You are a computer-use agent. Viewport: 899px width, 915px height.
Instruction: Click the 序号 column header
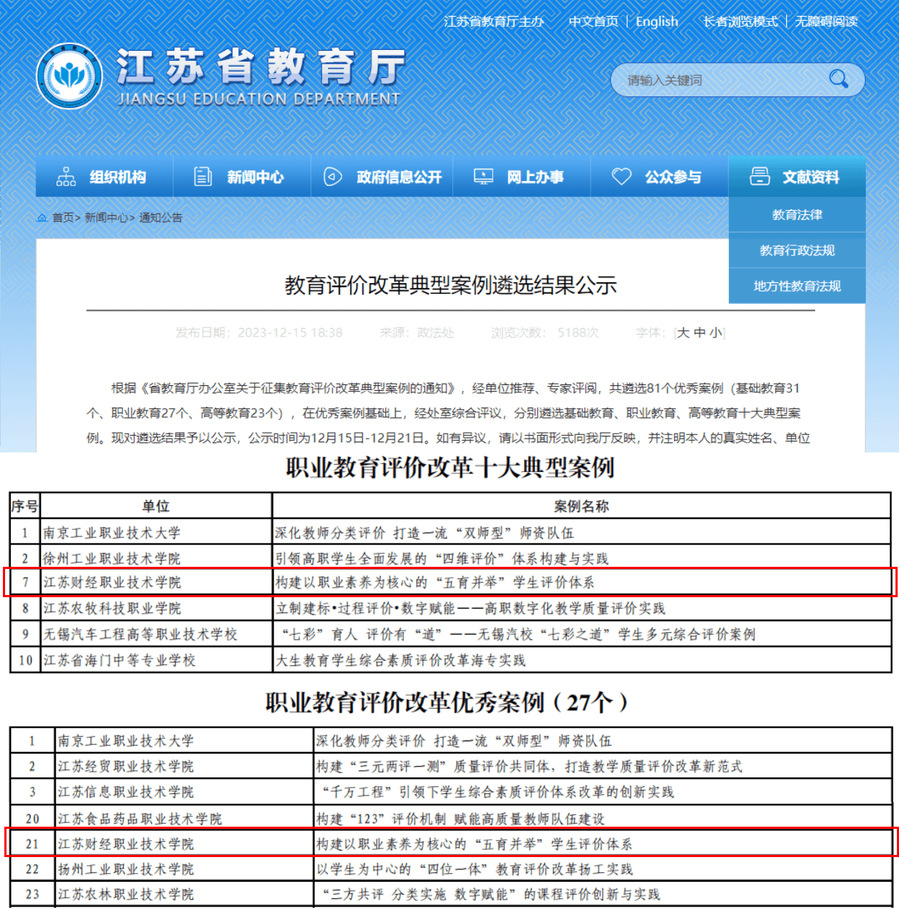25,506
